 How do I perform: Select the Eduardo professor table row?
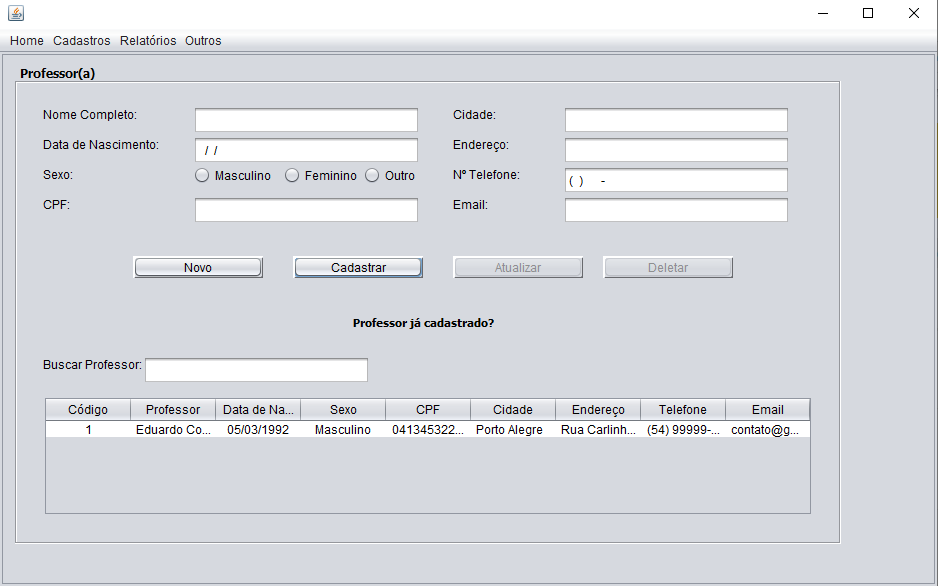pyautogui.click(x=428, y=429)
